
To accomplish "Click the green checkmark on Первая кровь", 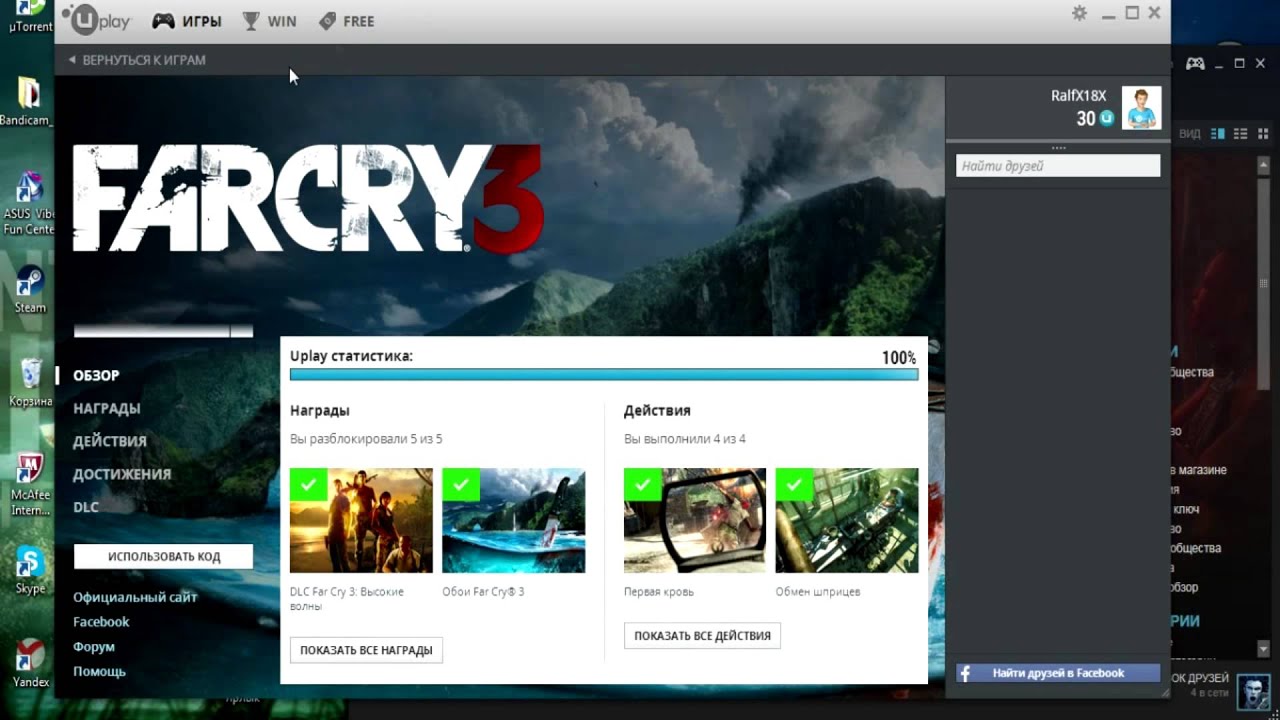I will coord(642,484).
